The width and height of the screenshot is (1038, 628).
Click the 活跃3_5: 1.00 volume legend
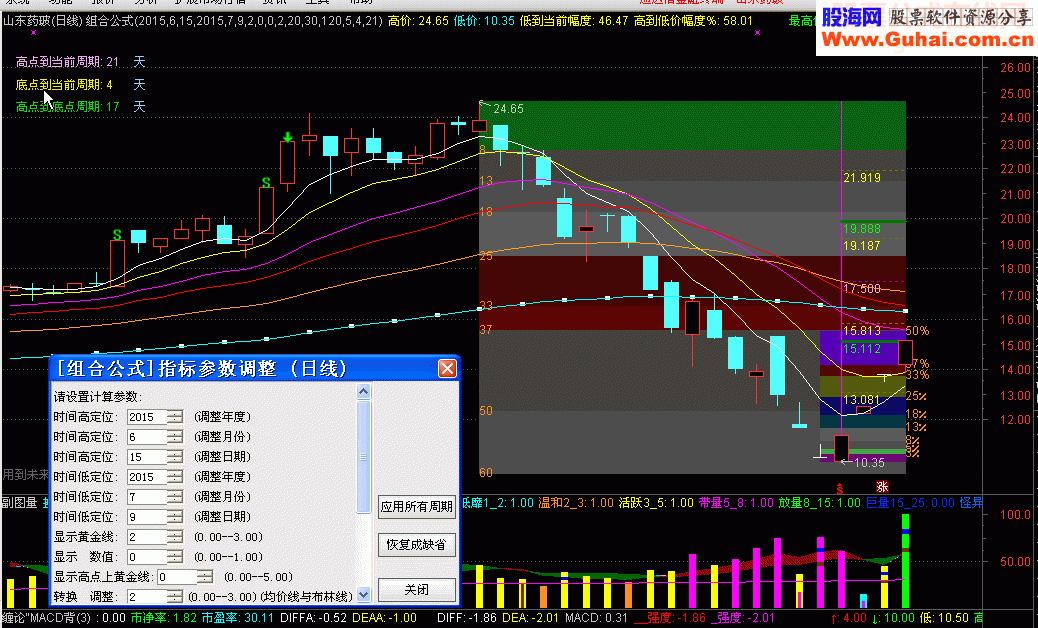click(656, 503)
